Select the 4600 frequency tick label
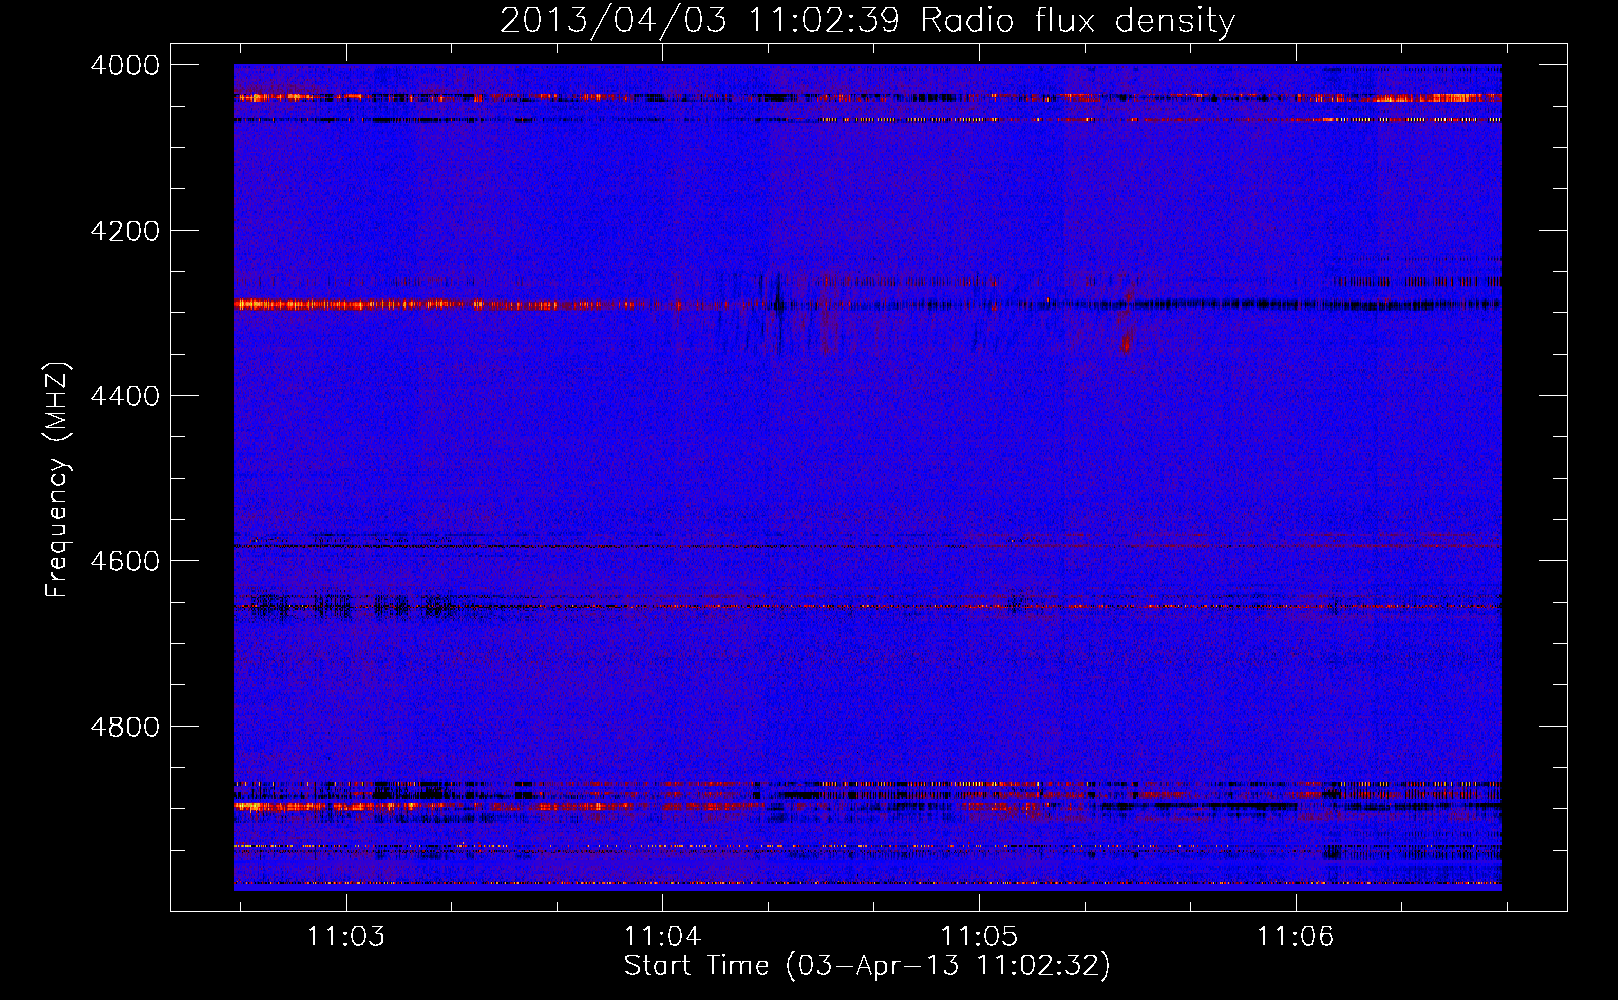The image size is (1618, 1000). (125, 561)
